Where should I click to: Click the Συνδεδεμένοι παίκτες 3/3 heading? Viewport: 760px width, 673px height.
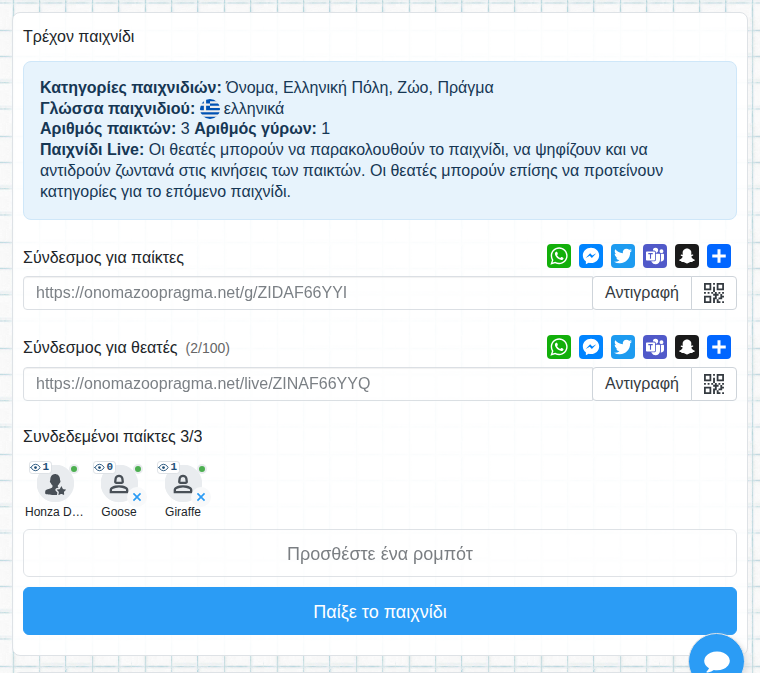112,437
